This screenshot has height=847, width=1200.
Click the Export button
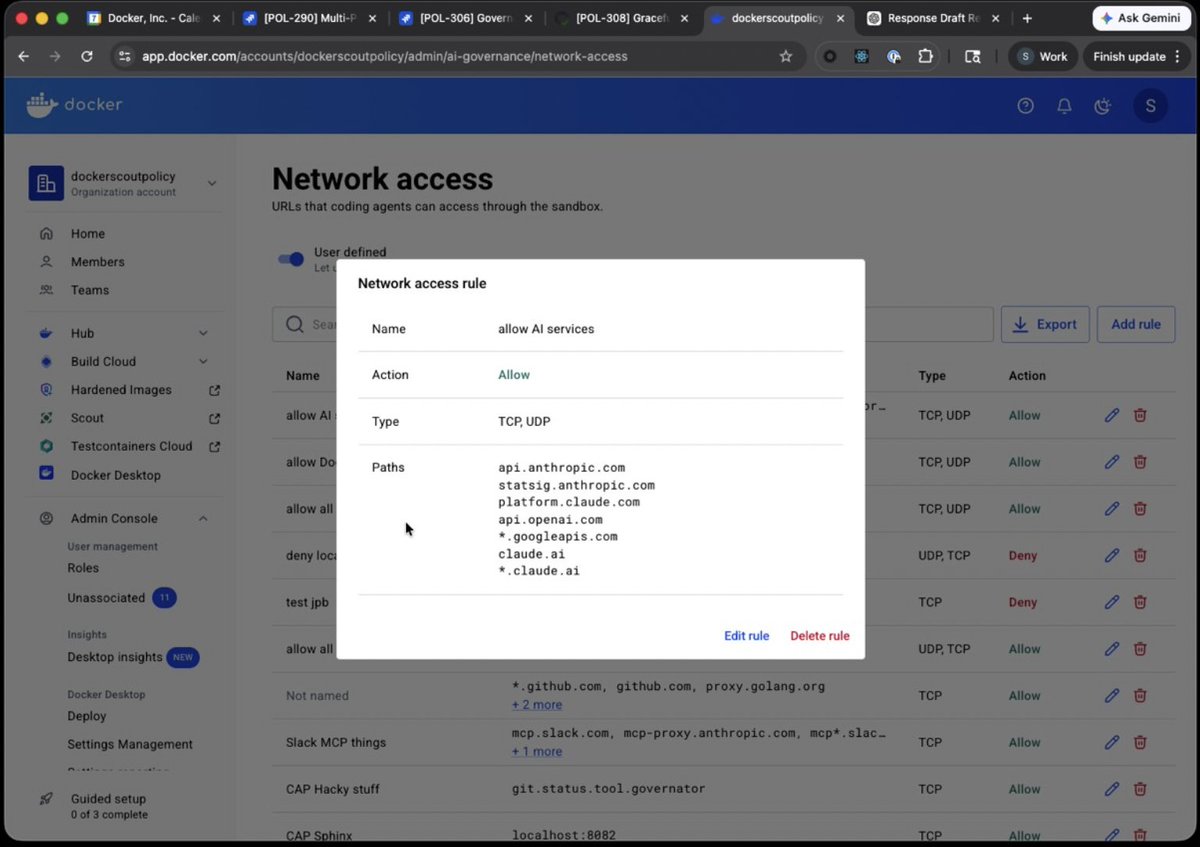point(1045,324)
